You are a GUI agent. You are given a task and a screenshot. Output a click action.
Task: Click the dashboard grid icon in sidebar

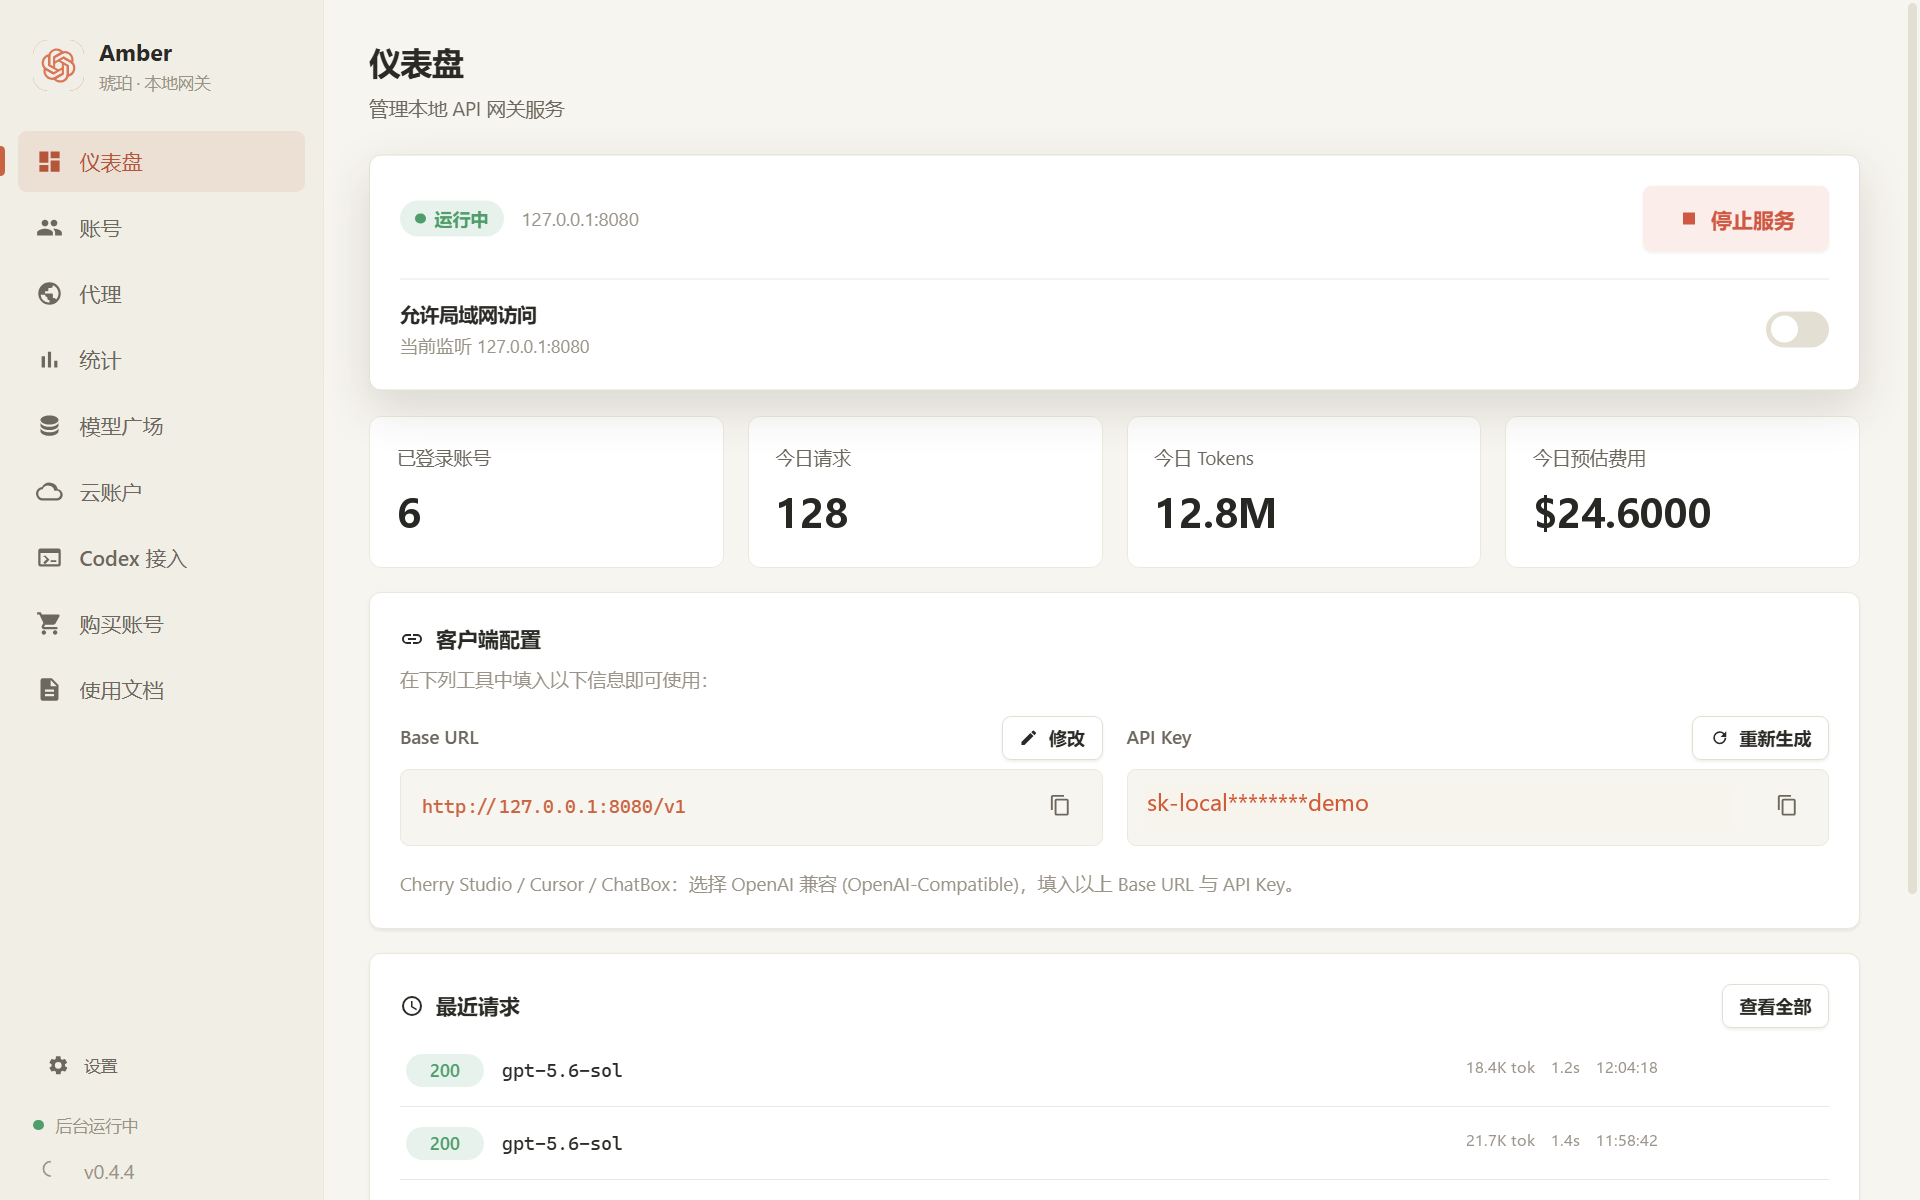pyautogui.click(x=49, y=162)
